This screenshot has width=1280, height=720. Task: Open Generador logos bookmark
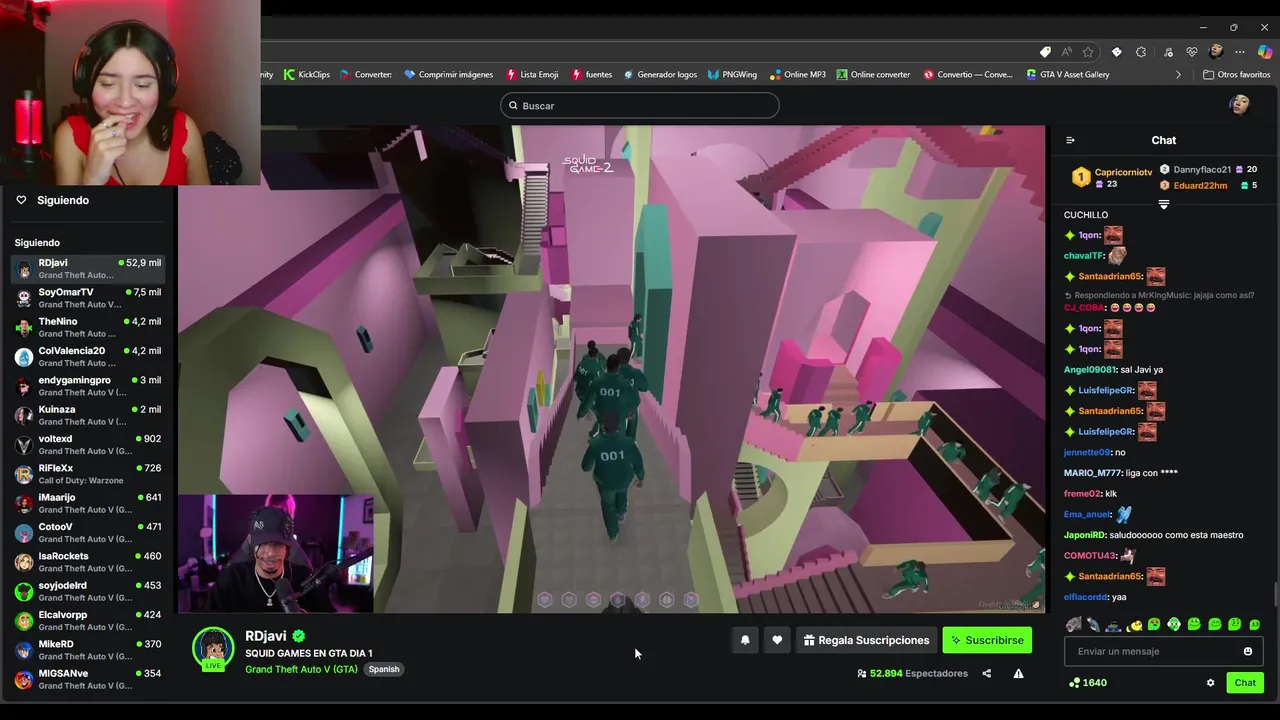coord(660,74)
